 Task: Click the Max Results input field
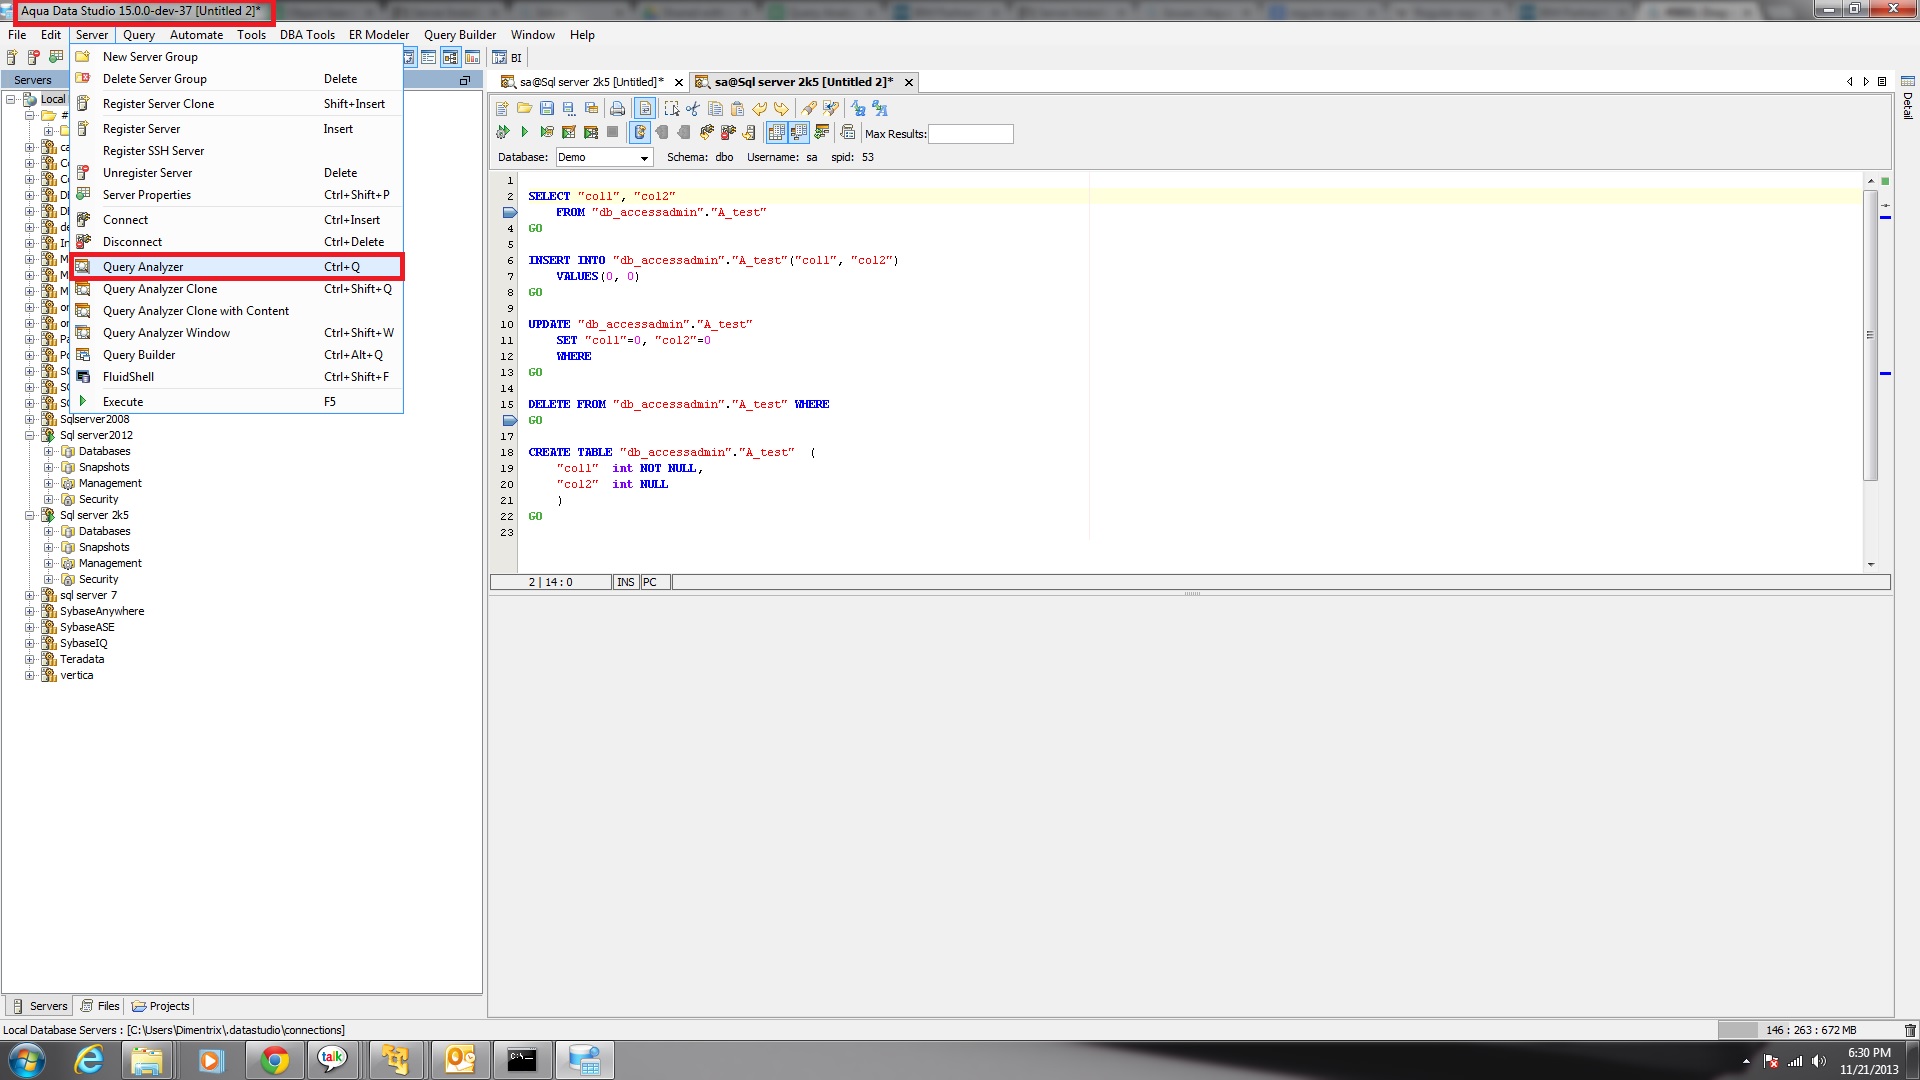click(970, 134)
